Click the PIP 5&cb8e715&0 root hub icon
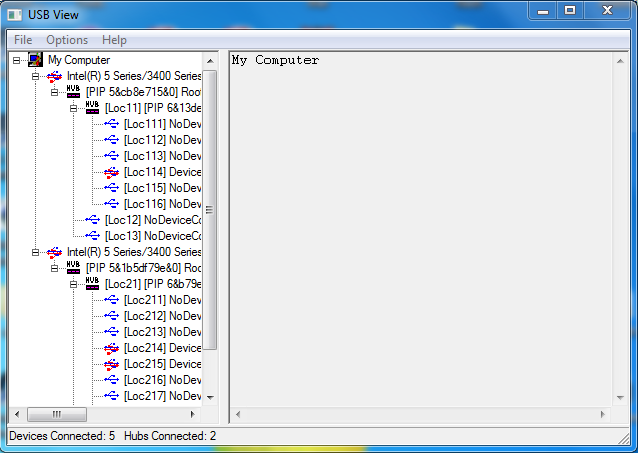 (73, 92)
